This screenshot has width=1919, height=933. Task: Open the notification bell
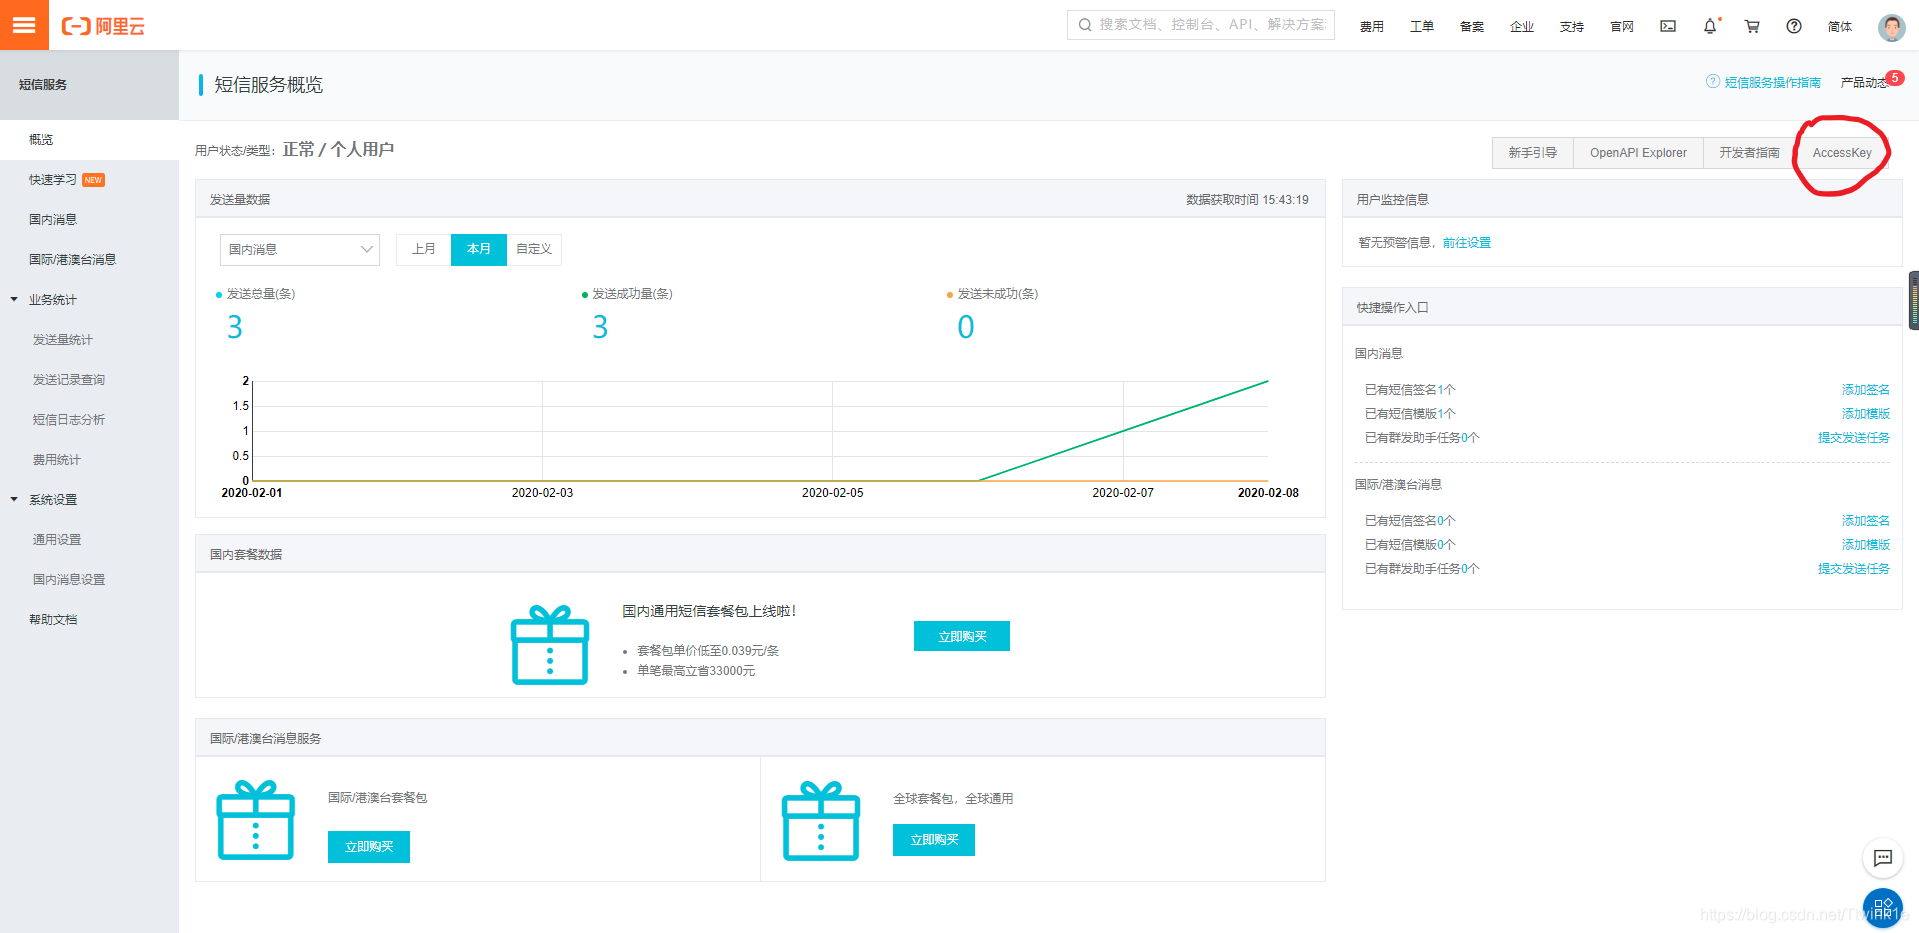click(x=1710, y=27)
